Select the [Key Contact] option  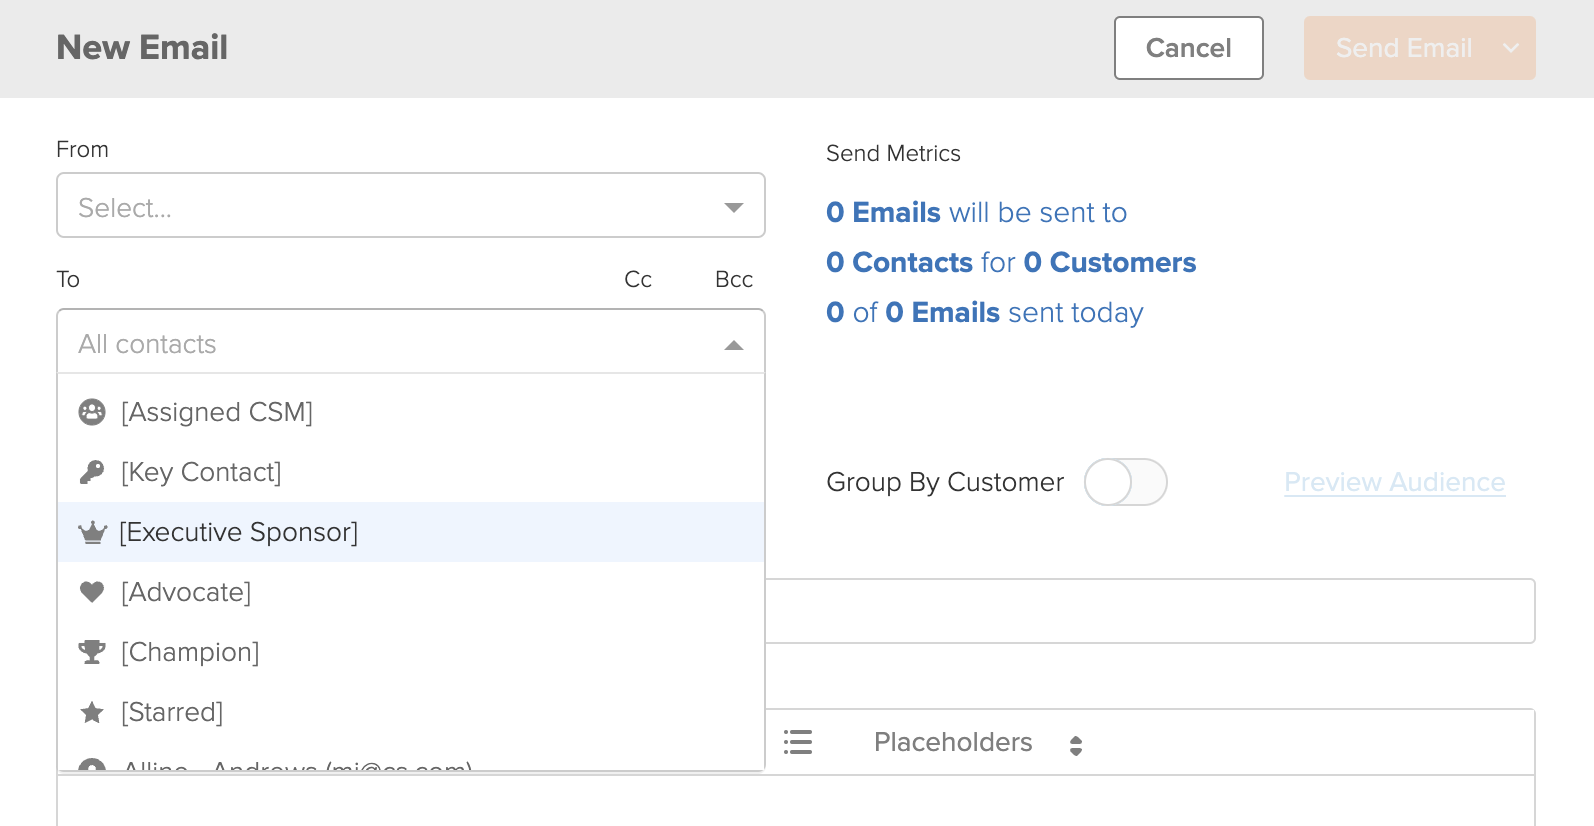click(x=411, y=472)
